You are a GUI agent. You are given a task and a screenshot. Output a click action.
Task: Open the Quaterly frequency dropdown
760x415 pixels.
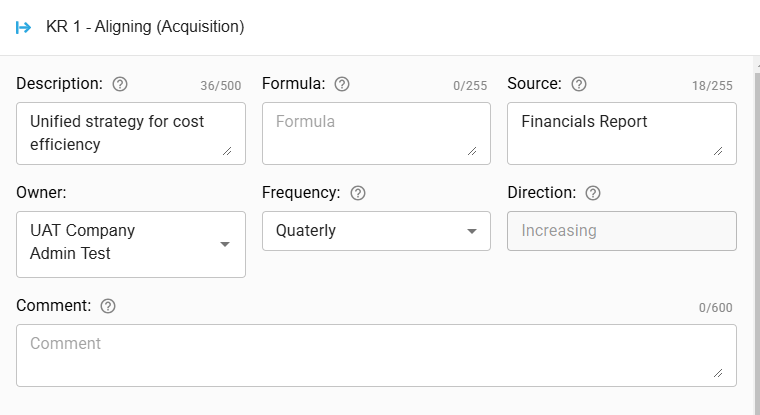pyautogui.click(x=376, y=231)
